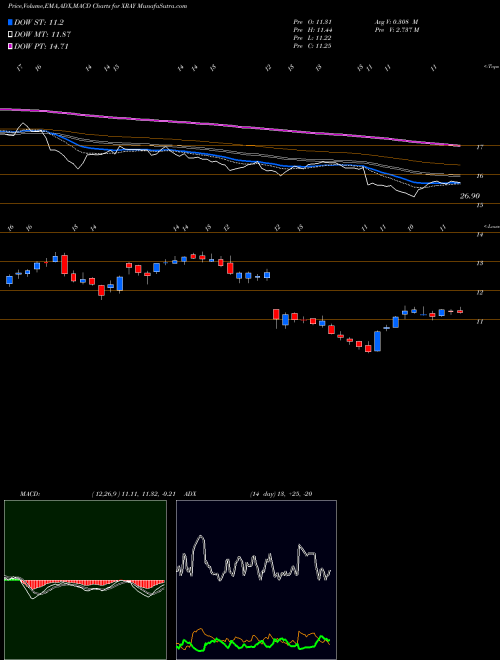The width and height of the screenshot is (500, 660).
Task: Click the '<-Tops' label at right edge
Action: pyautogui.click(x=491, y=67)
